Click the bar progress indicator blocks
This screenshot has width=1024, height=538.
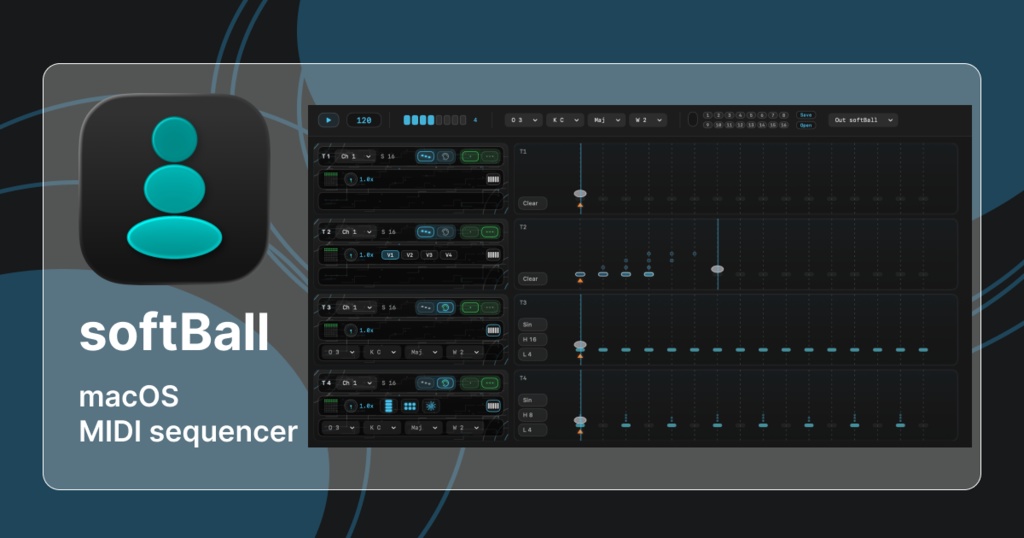coord(435,120)
